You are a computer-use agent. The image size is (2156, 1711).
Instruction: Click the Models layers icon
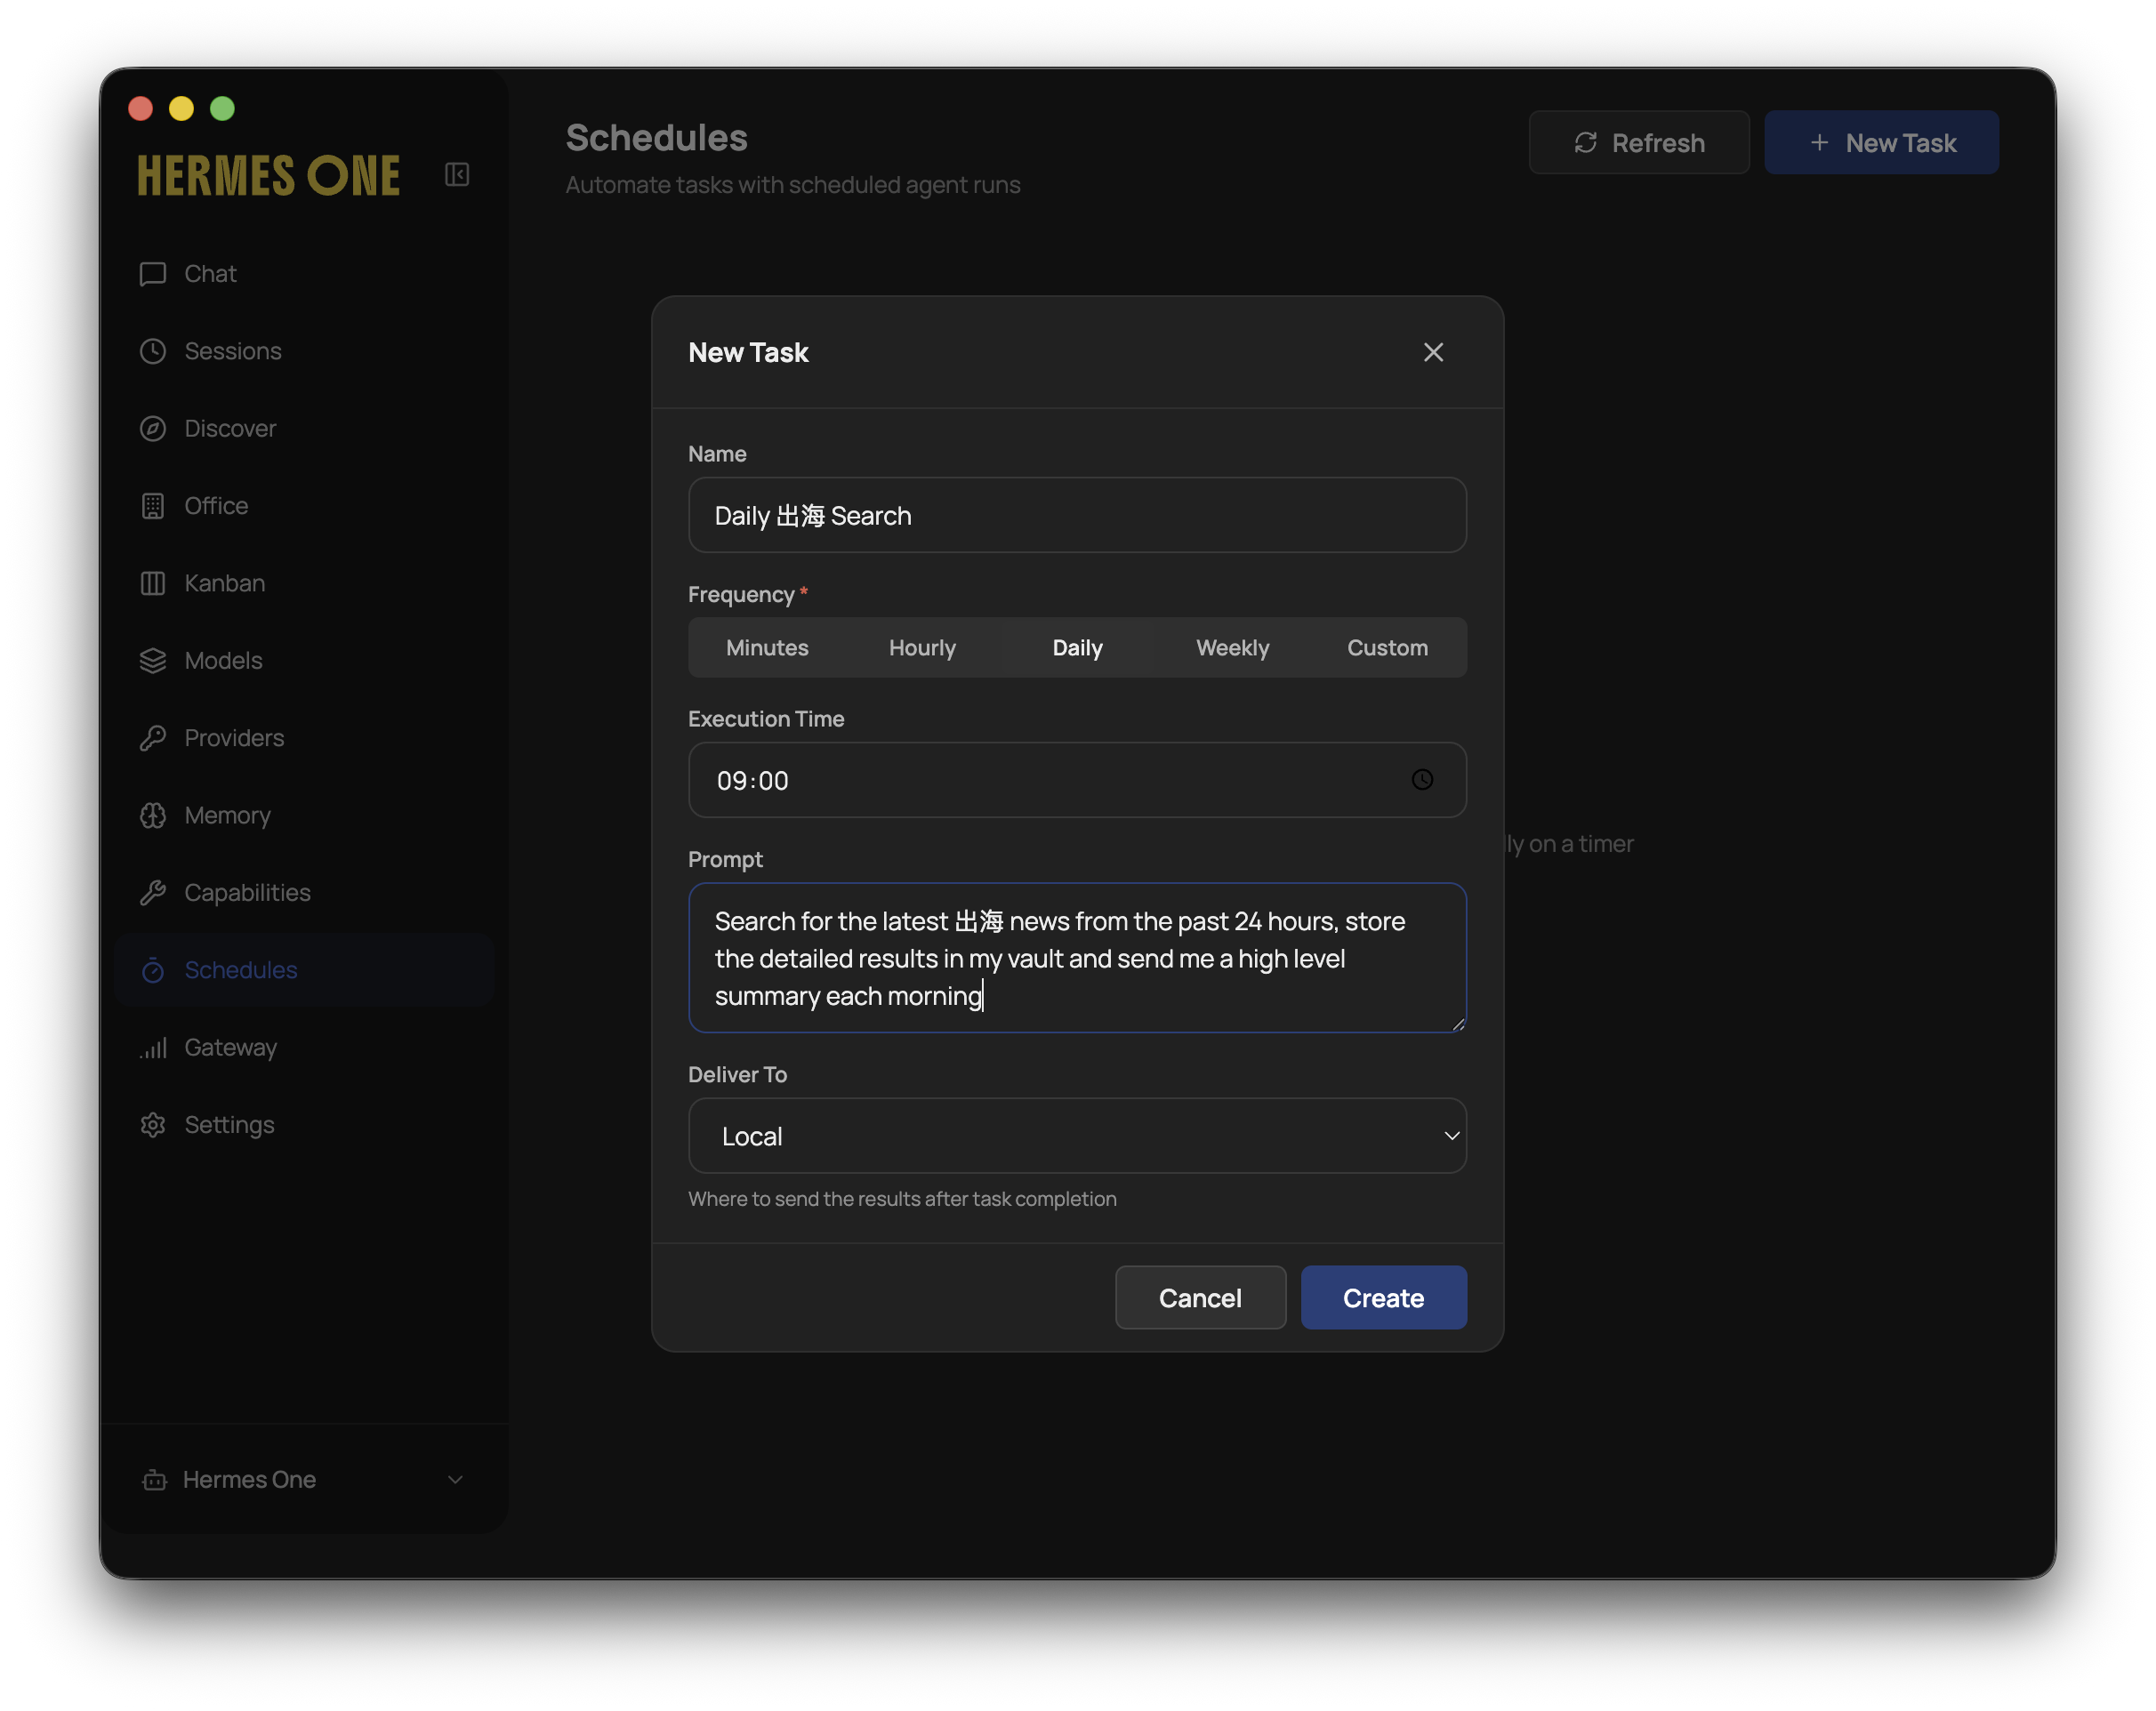[153, 661]
